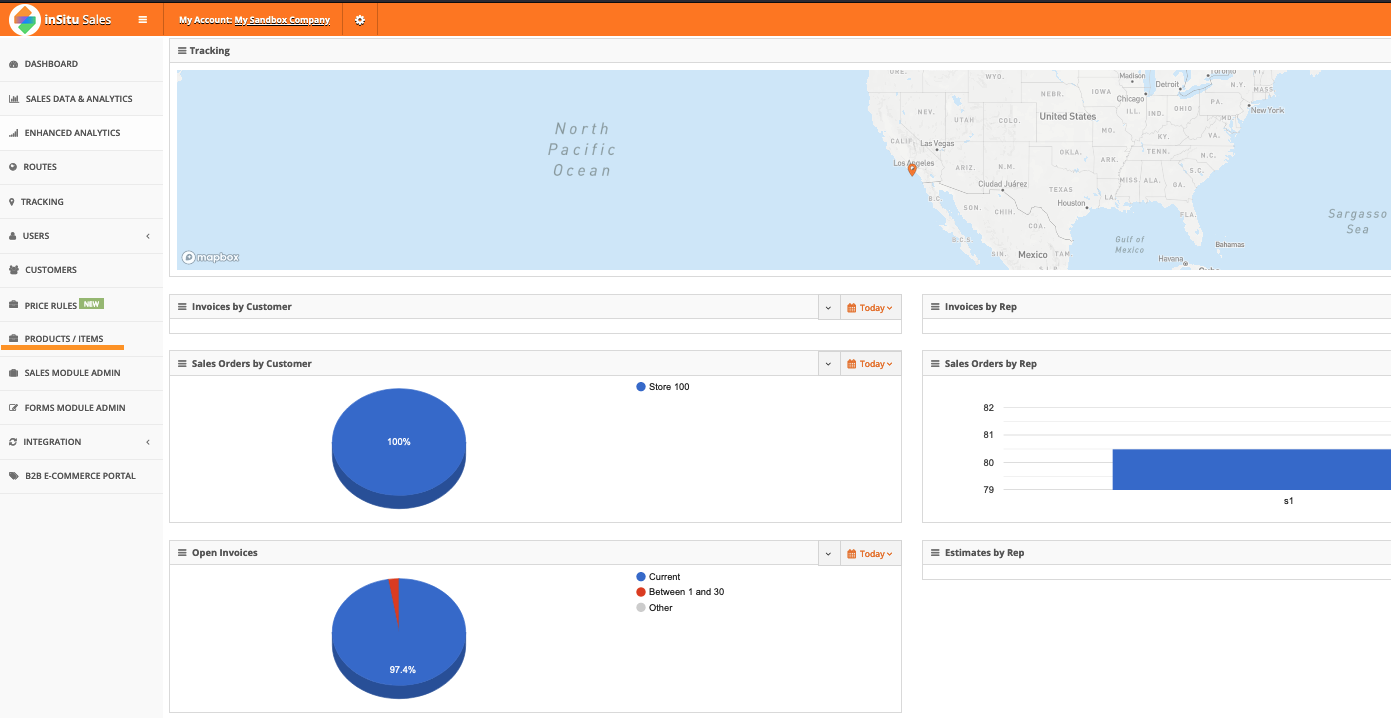1391x718 pixels.
Task: Click the blue 100% pie chart slice
Action: (x=398, y=442)
